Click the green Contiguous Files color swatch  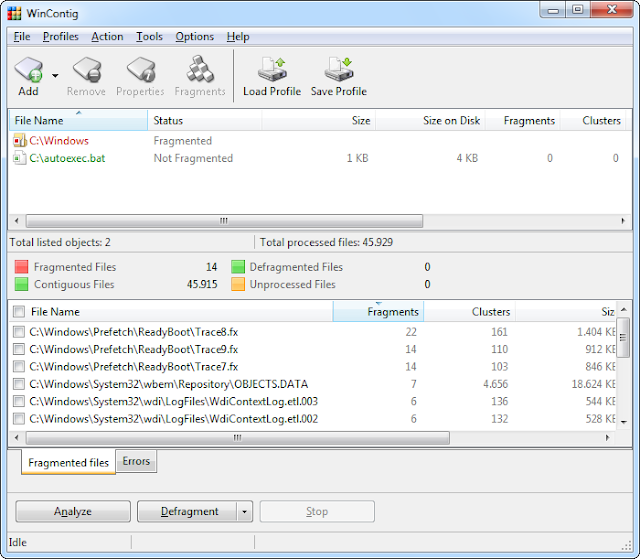[21, 284]
